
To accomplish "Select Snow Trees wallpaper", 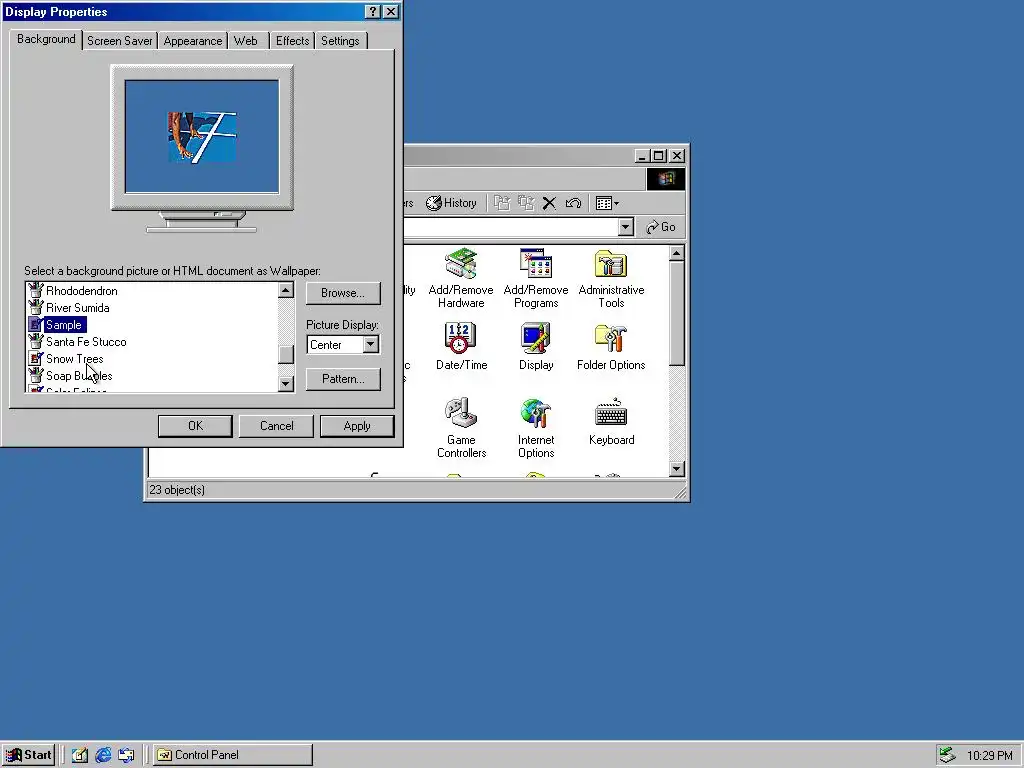I will 74,359.
